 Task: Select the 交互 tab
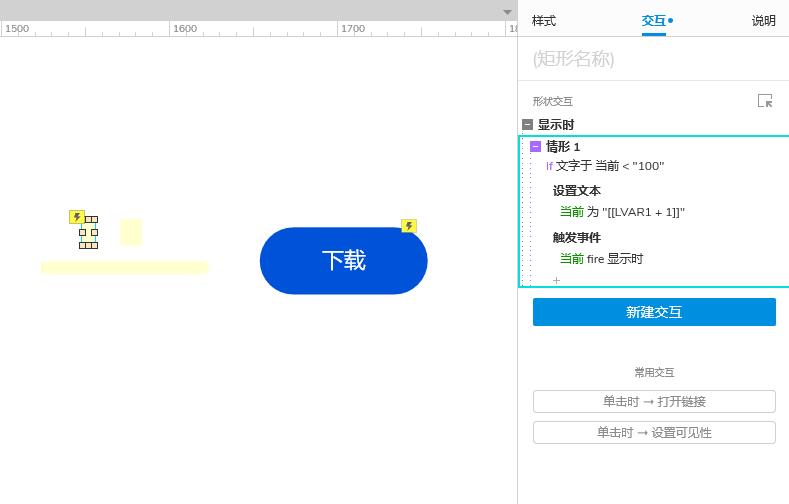coord(654,21)
